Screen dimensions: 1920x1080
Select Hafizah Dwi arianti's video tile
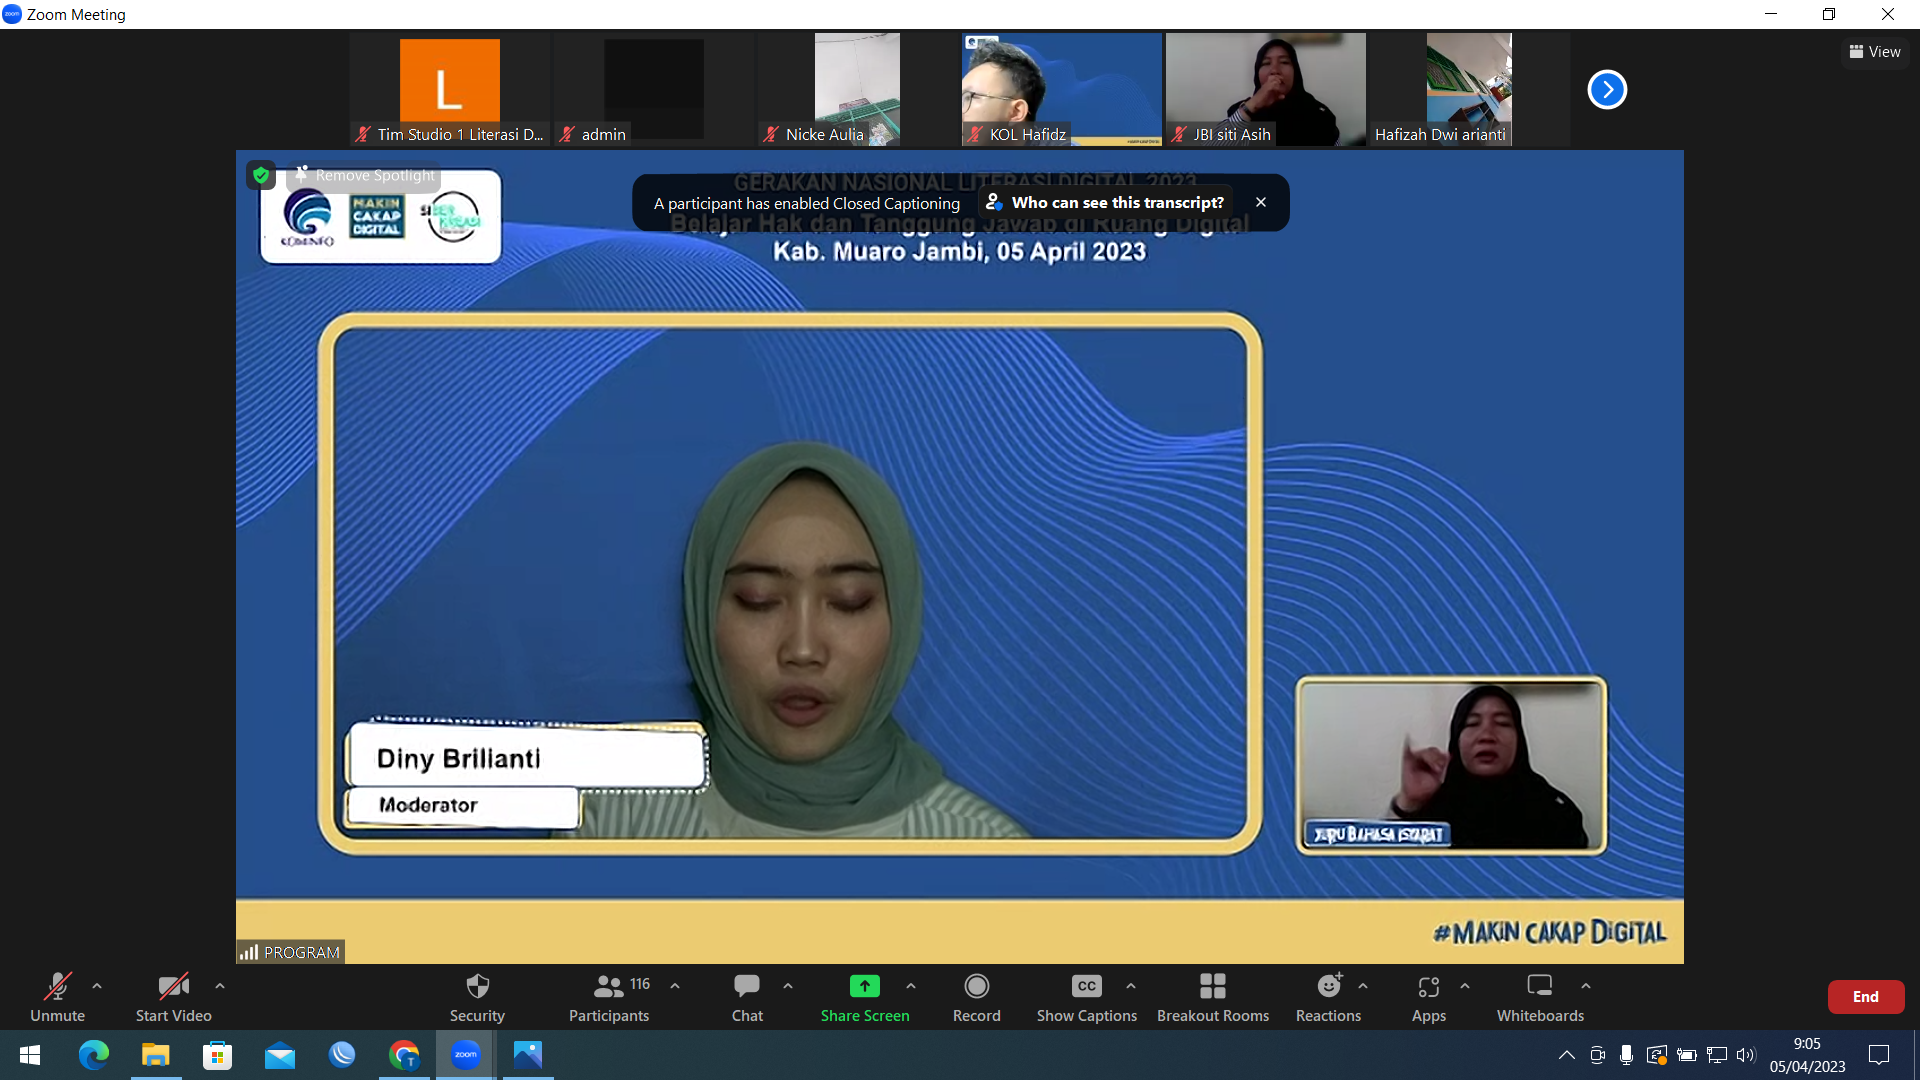click(1470, 90)
